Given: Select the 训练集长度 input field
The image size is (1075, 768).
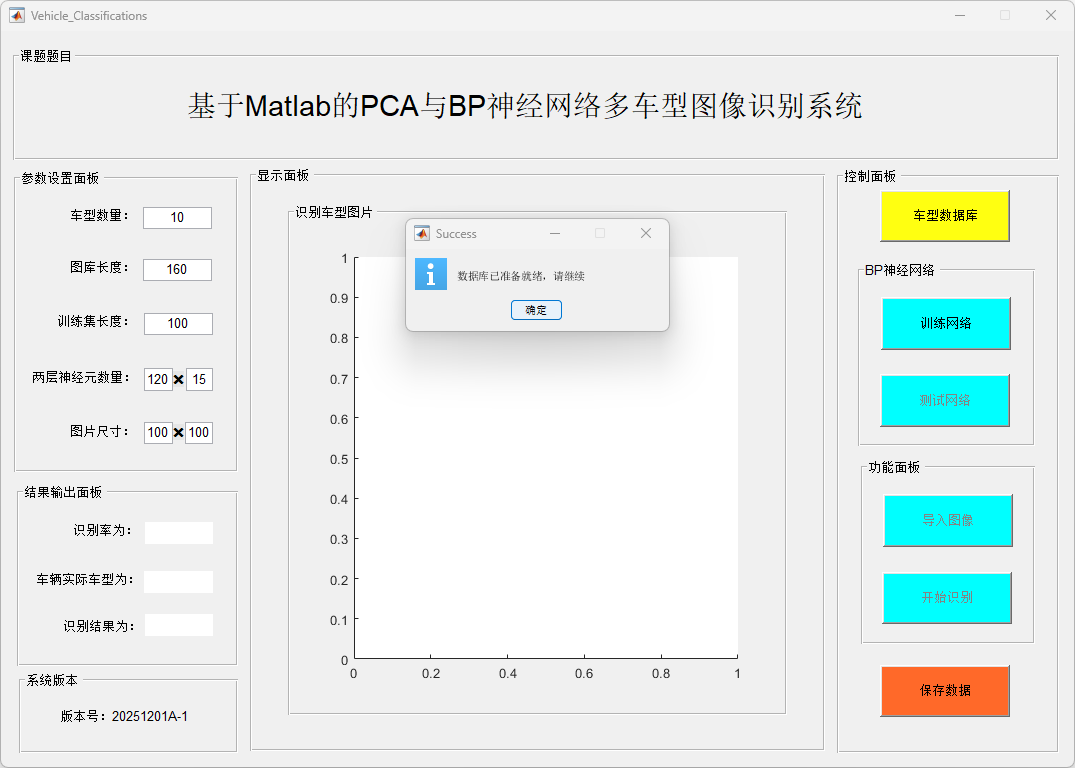Looking at the screenshot, I should click(178, 324).
